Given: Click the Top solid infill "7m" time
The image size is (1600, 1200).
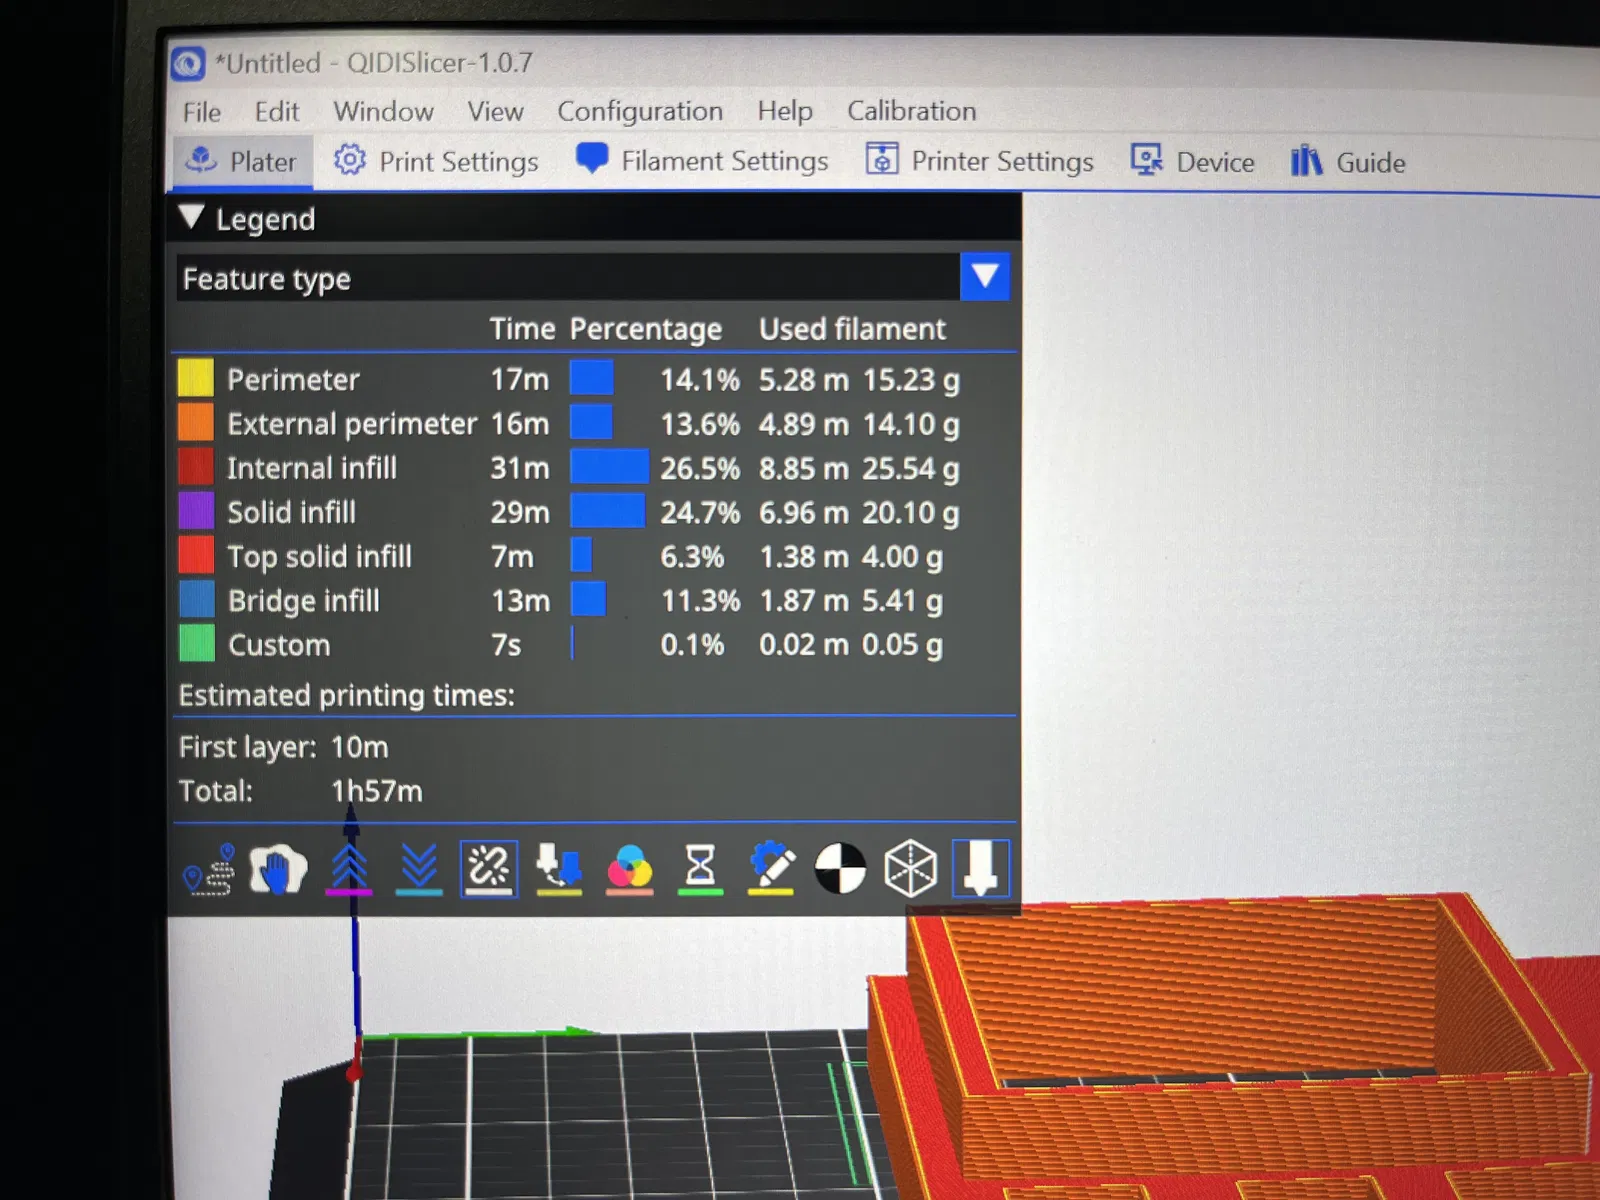Looking at the screenshot, I should [x=512, y=557].
